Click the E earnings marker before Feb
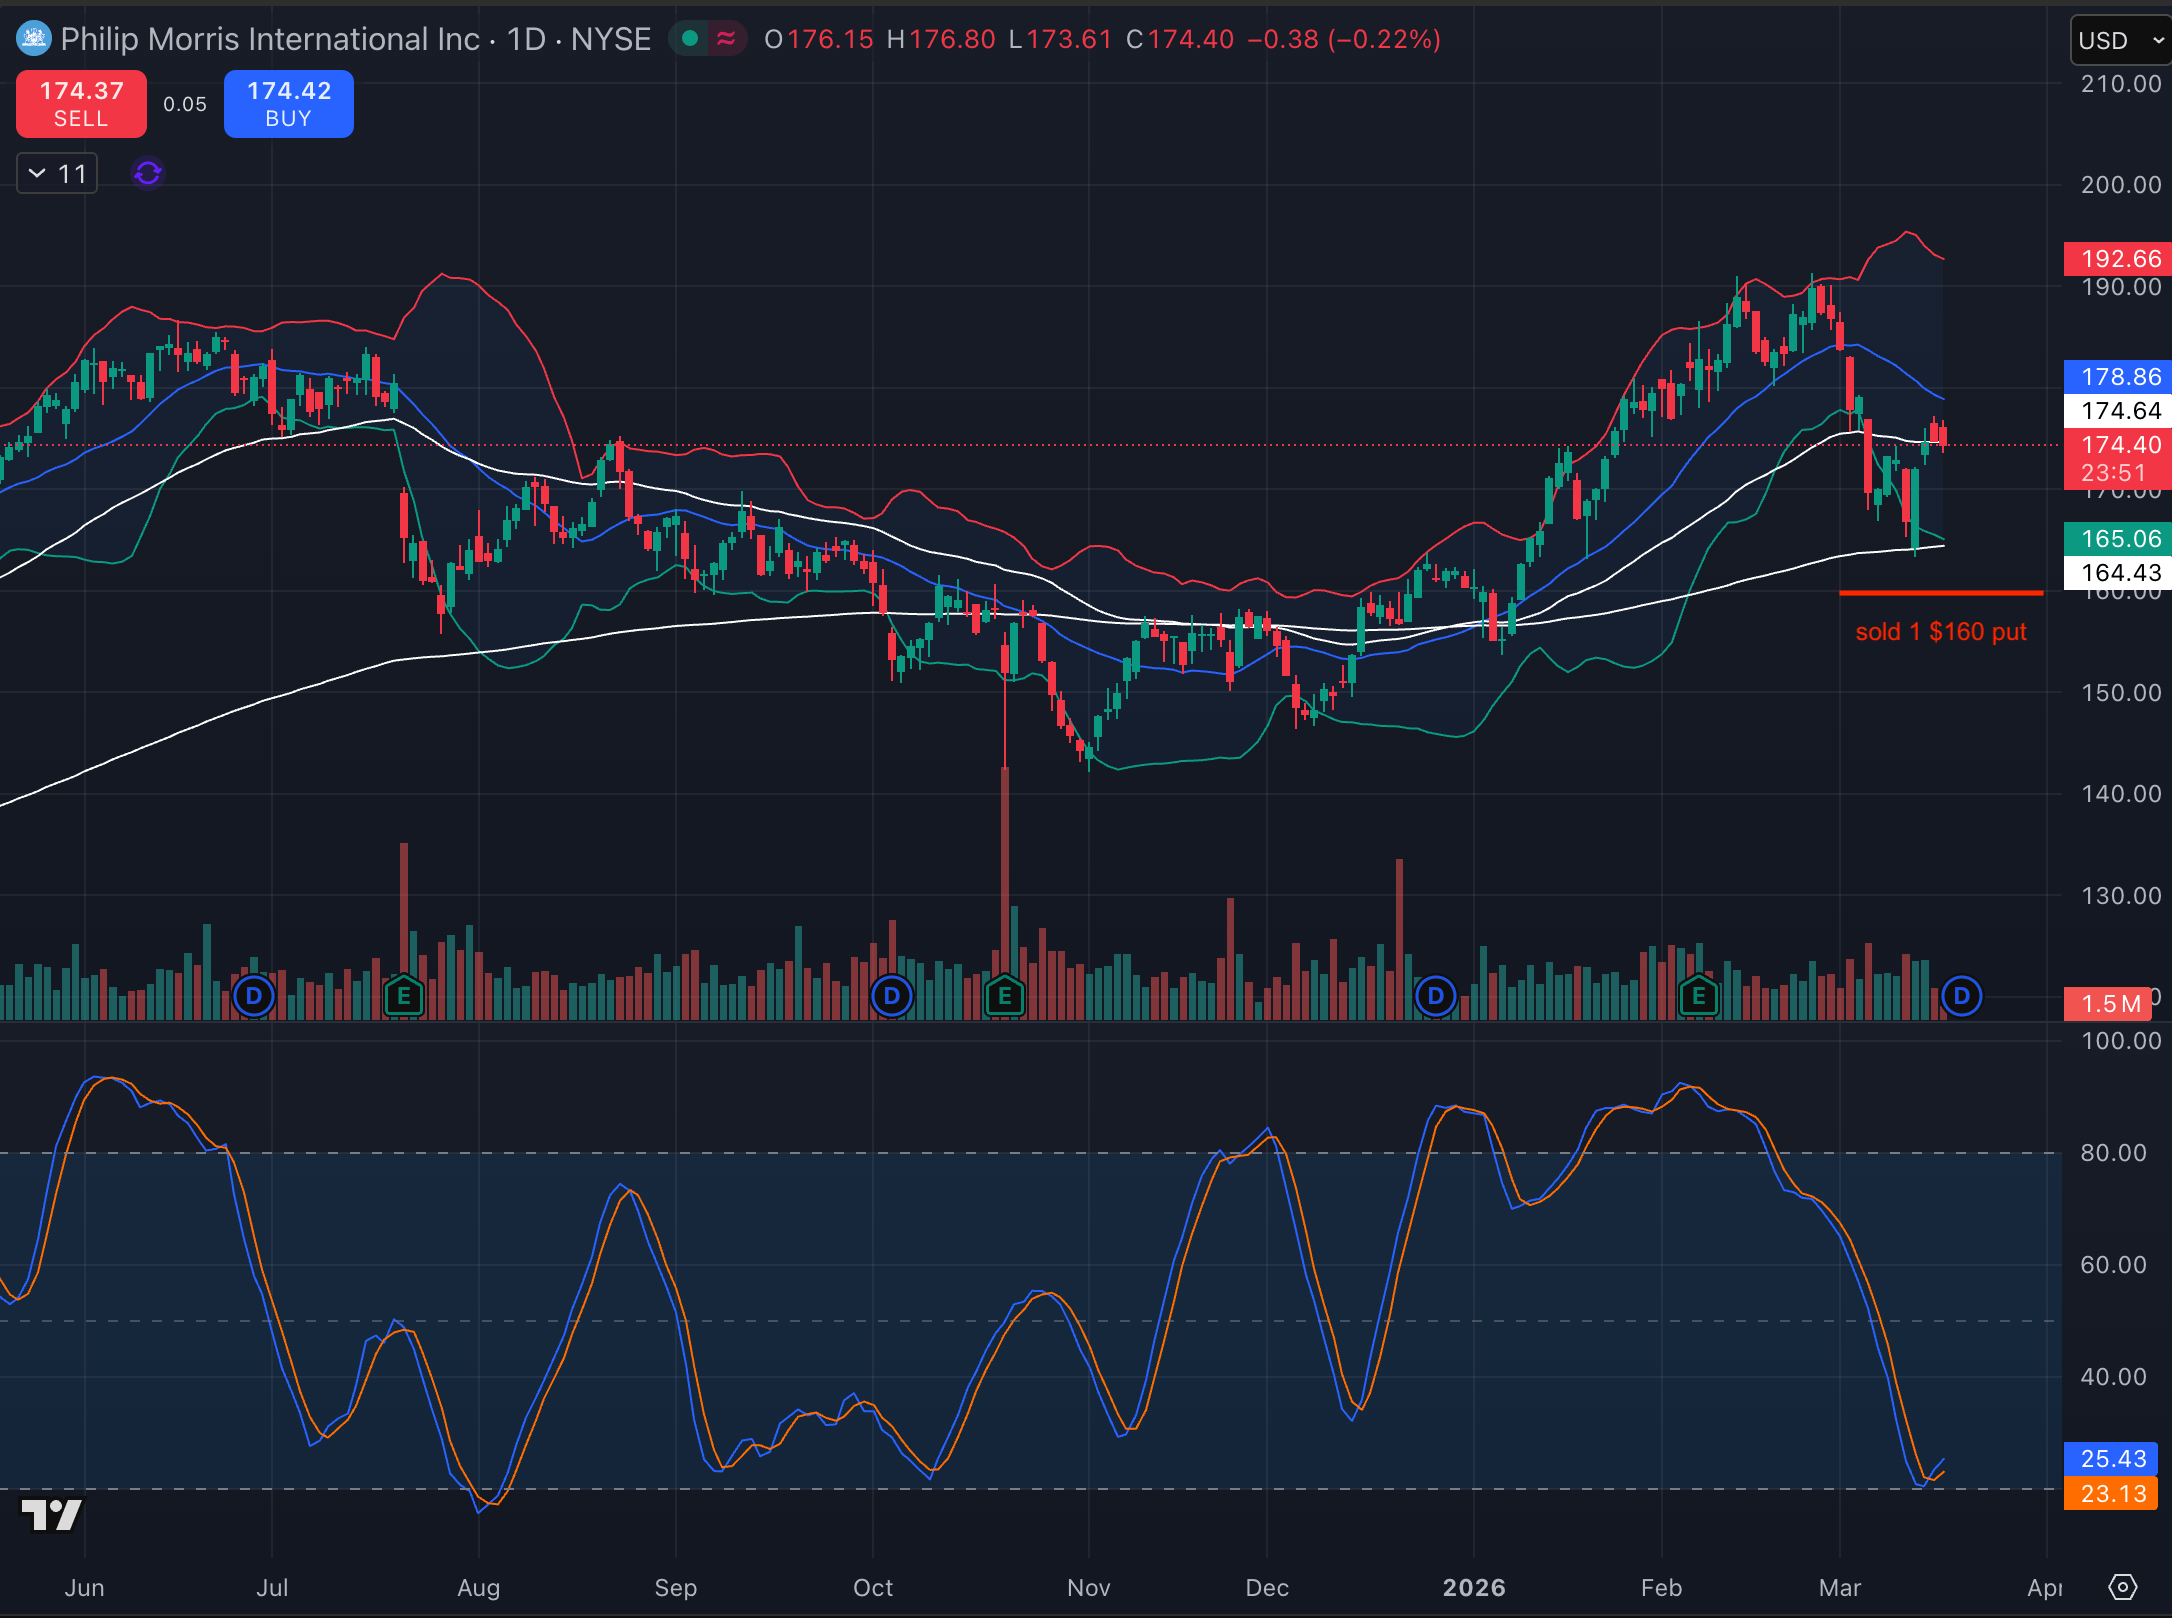The height and width of the screenshot is (1618, 2172). coord(1697,995)
